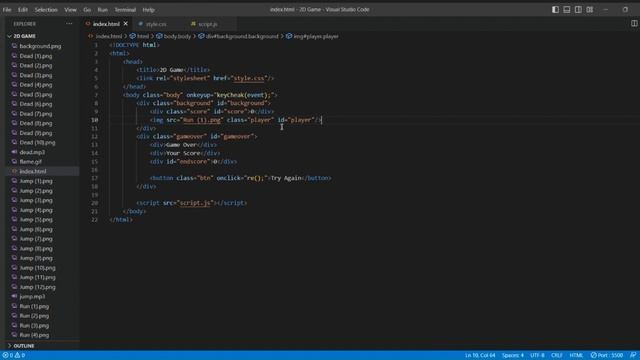Open background.png in the explorer
Viewport: 640px width, 360px height.
point(40,46)
